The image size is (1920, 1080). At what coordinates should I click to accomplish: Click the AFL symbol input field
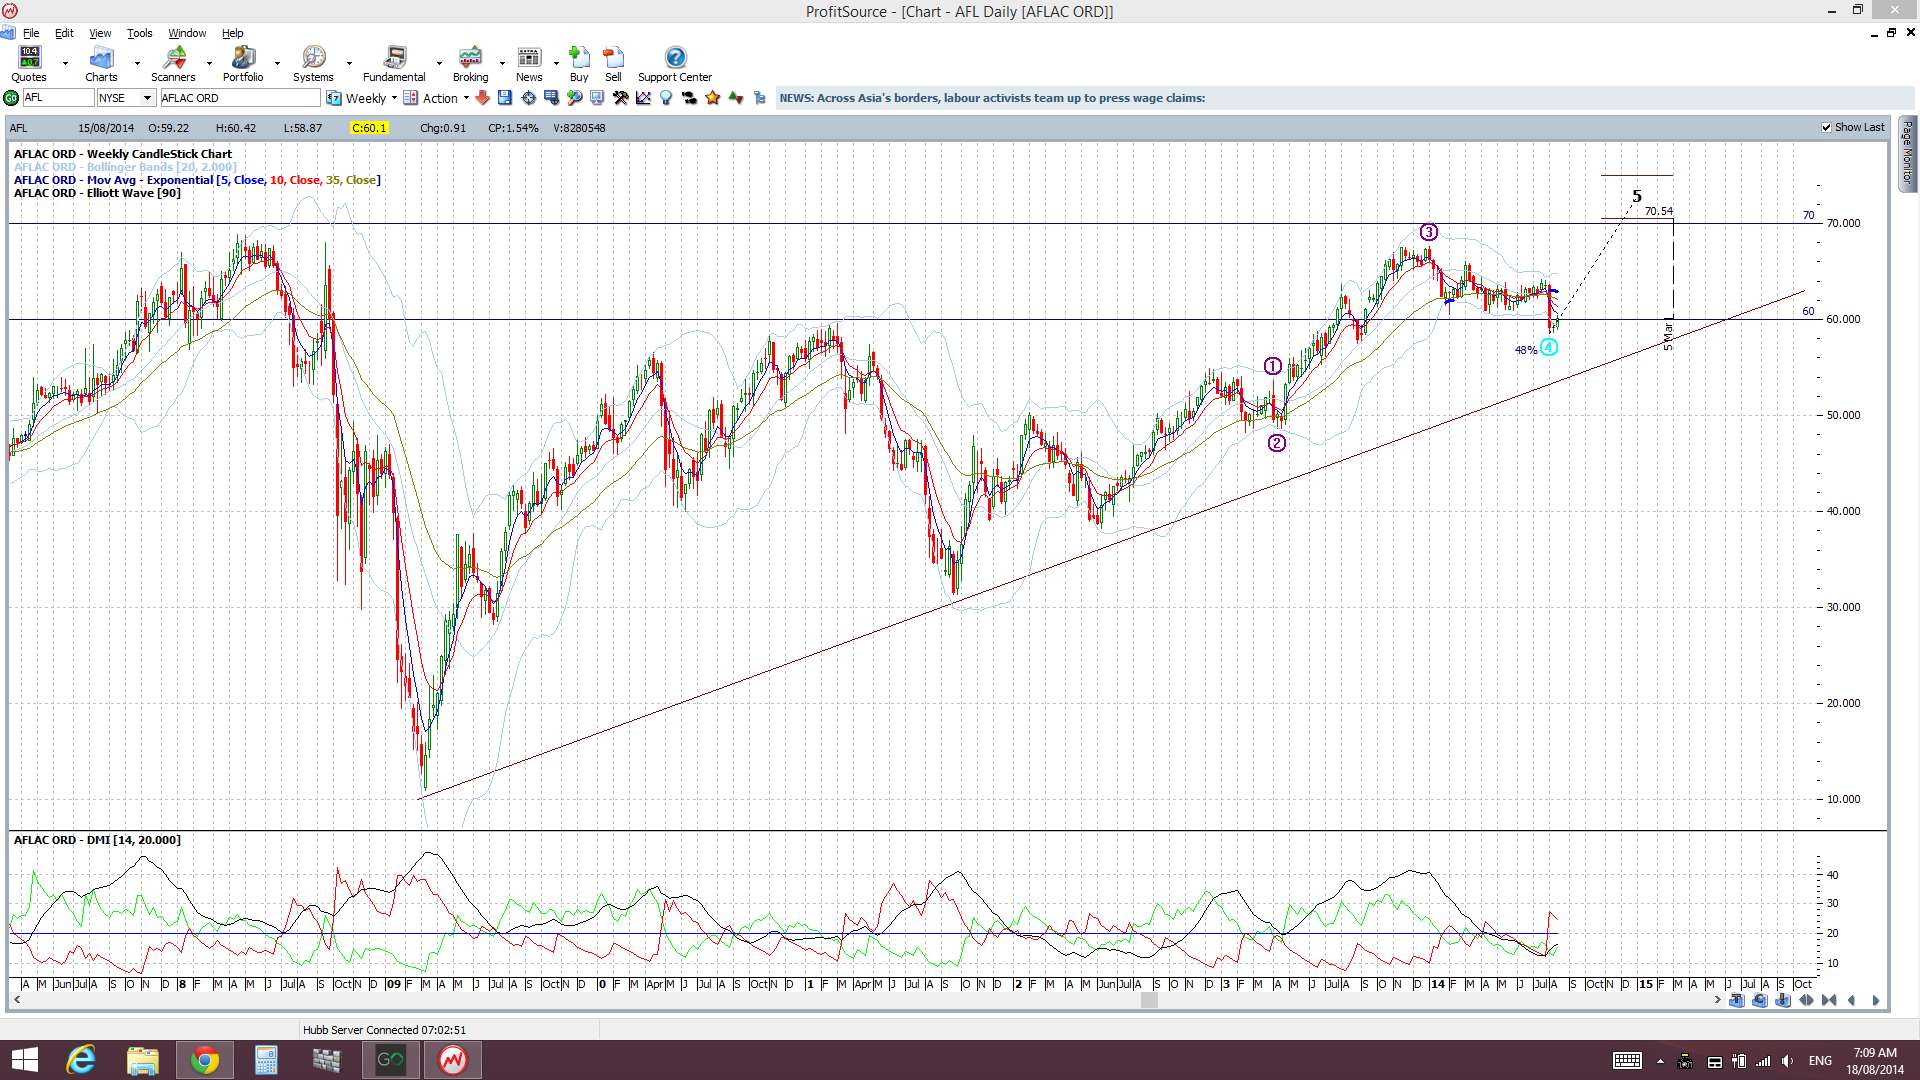(58, 98)
